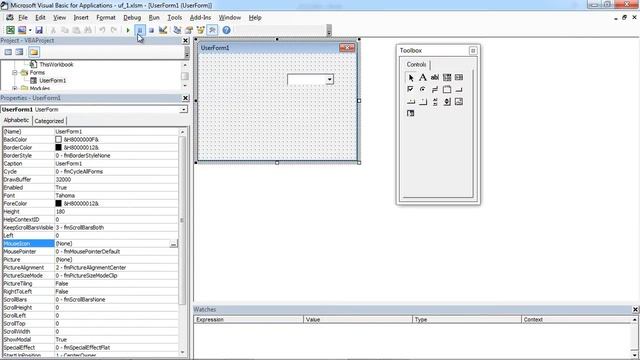Select the ListBox control in Toolbox
The height and width of the screenshot is (360, 640).
[459, 78]
